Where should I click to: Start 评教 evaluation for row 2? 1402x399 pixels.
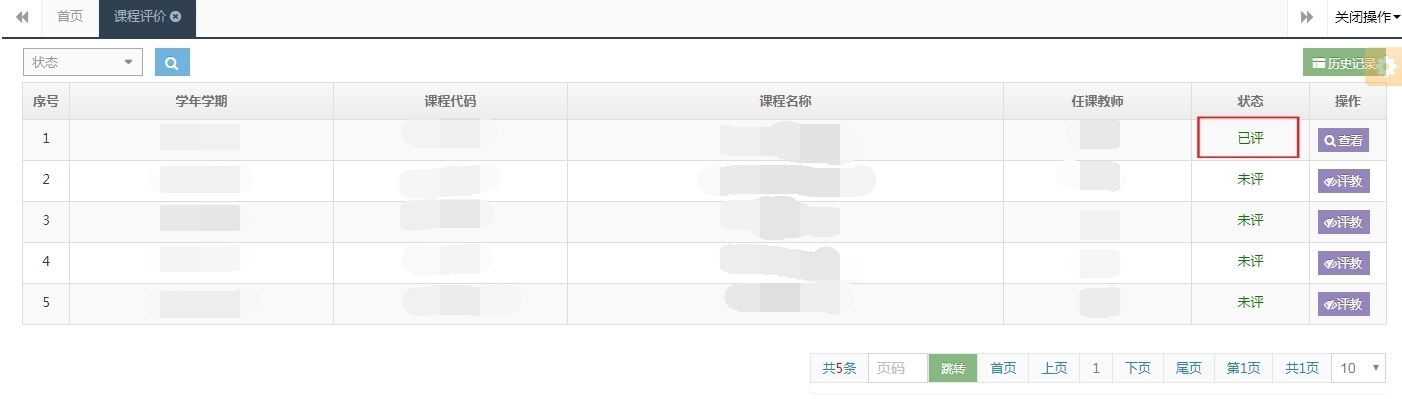(1343, 181)
